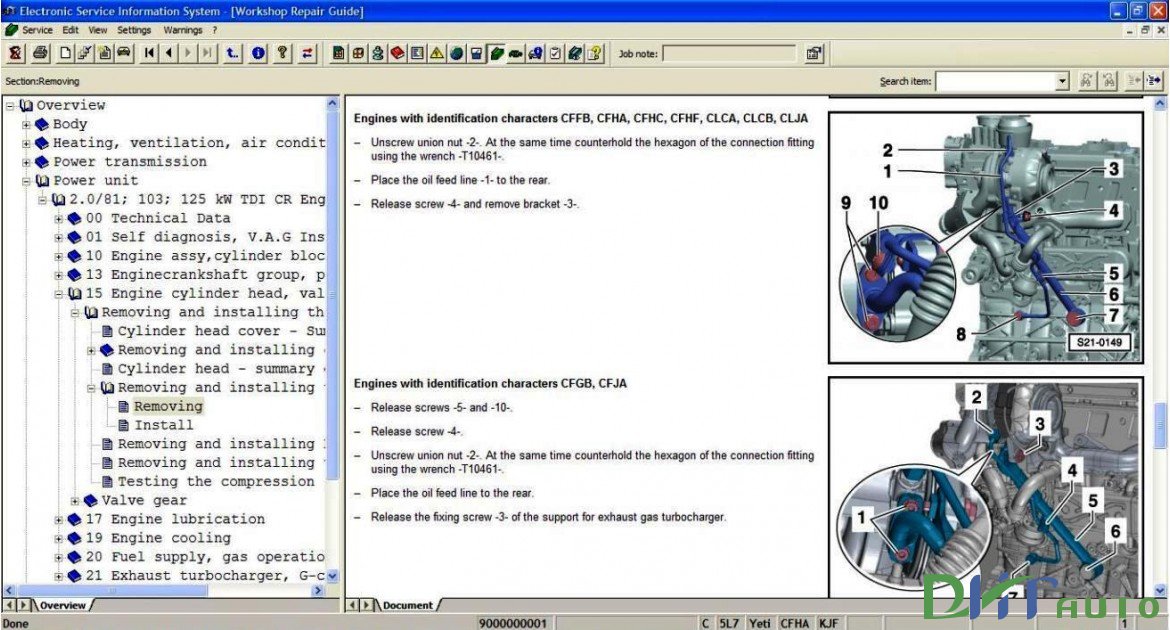Select '21 Exhaust turbocharger' tree entry

coord(205,576)
